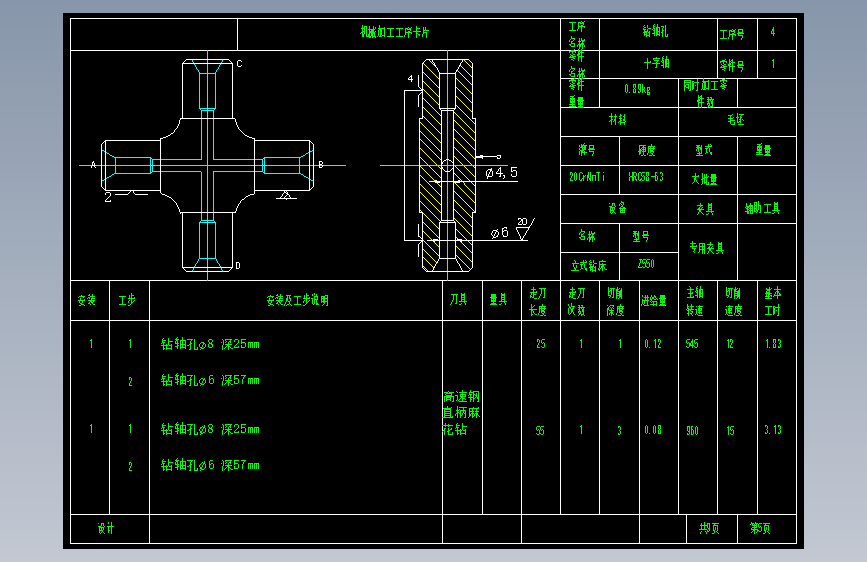Click the 型式 column label
The width and height of the screenshot is (867, 562).
(x=704, y=150)
